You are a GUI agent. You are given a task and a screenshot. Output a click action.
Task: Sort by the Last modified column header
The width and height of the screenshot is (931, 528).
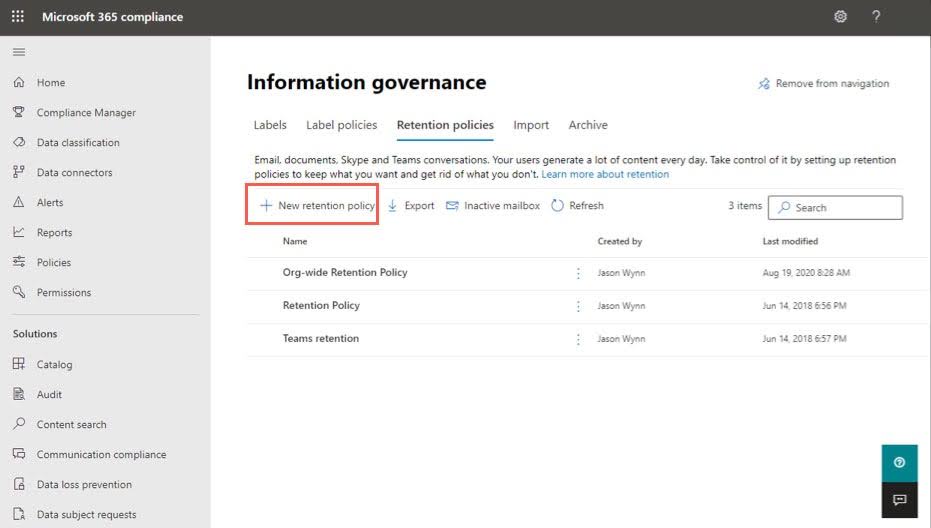790,241
